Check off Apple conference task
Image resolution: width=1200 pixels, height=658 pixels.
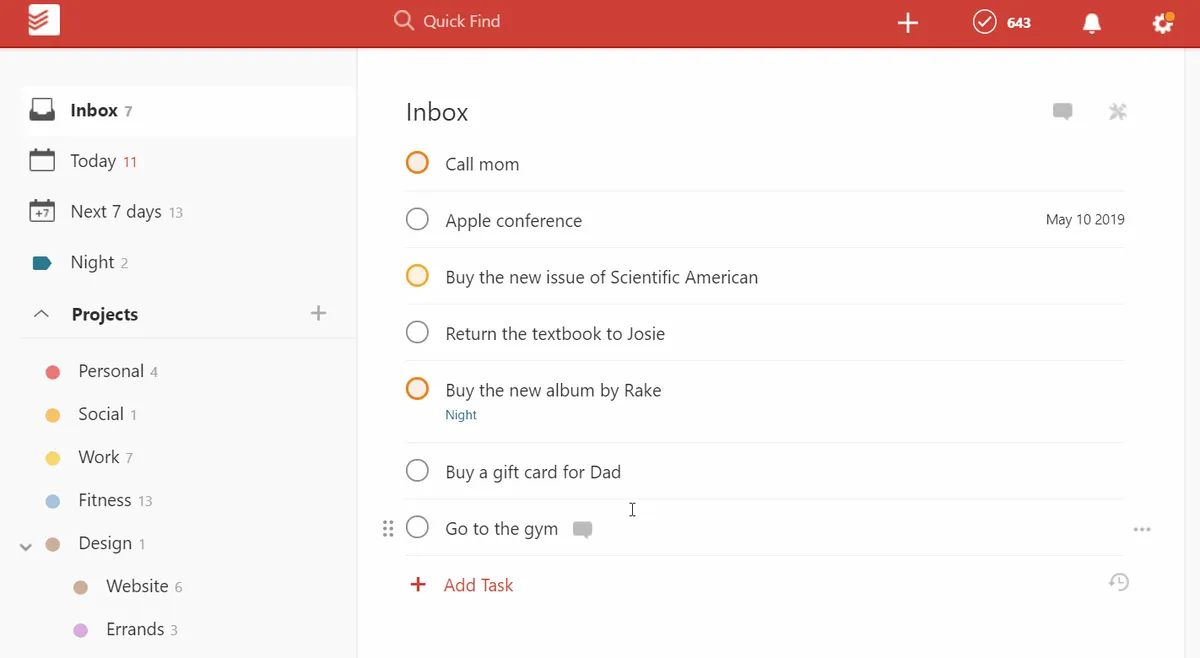click(x=417, y=220)
